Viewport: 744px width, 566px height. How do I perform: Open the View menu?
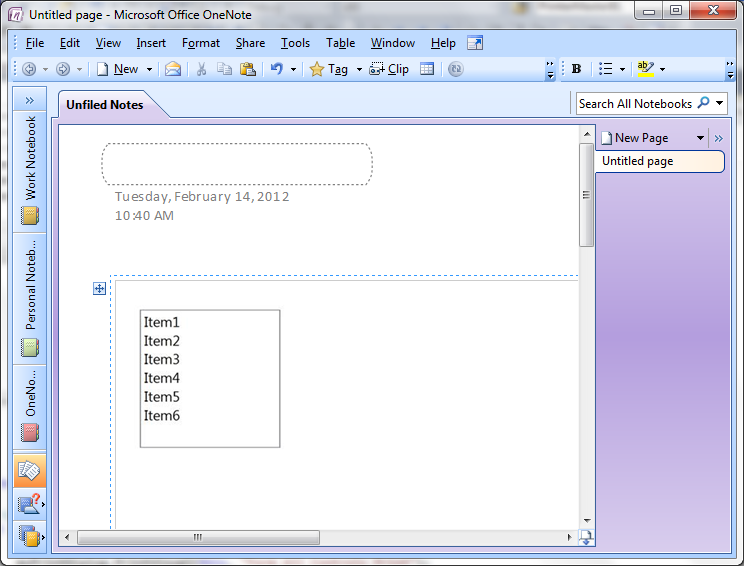click(108, 43)
